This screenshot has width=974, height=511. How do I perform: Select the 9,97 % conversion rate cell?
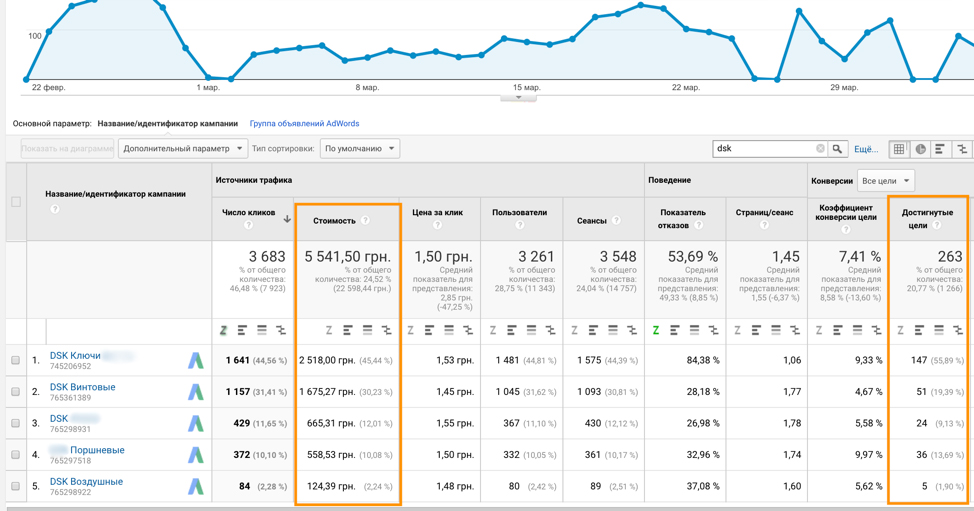[868, 454]
